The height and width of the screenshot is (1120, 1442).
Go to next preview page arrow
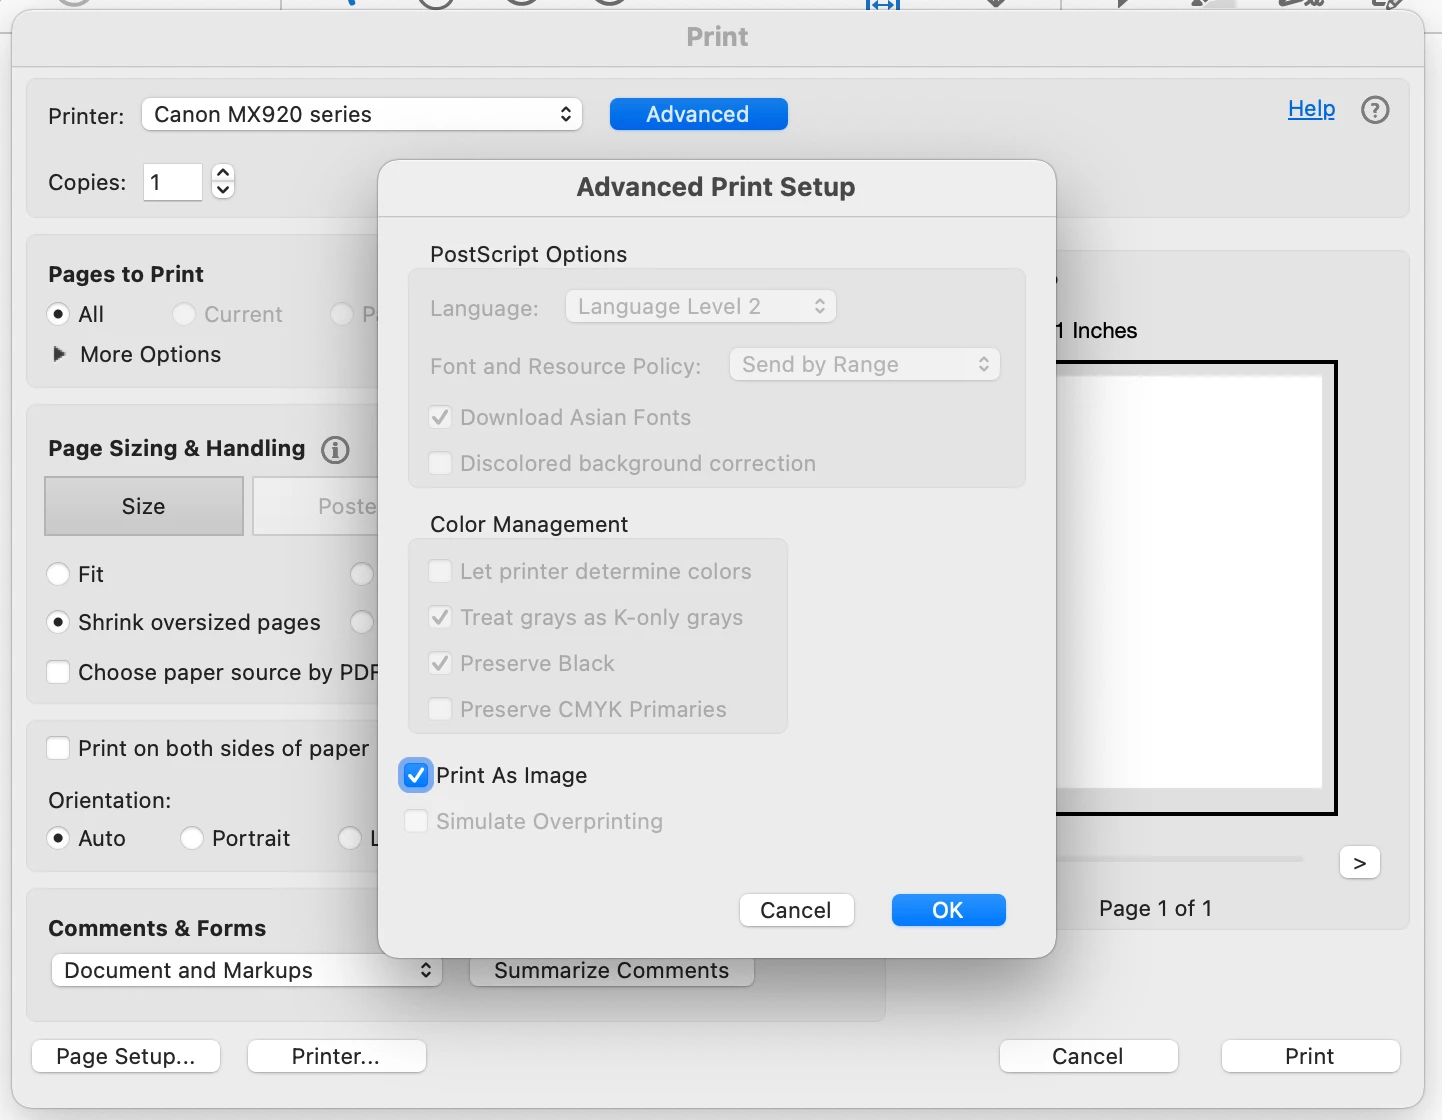point(1360,862)
